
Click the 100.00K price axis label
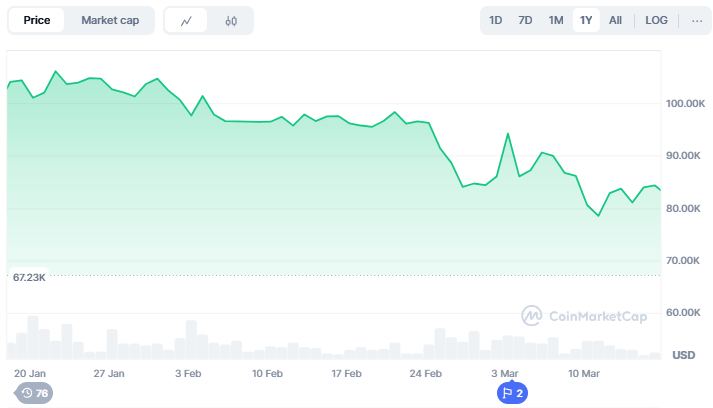point(685,104)
